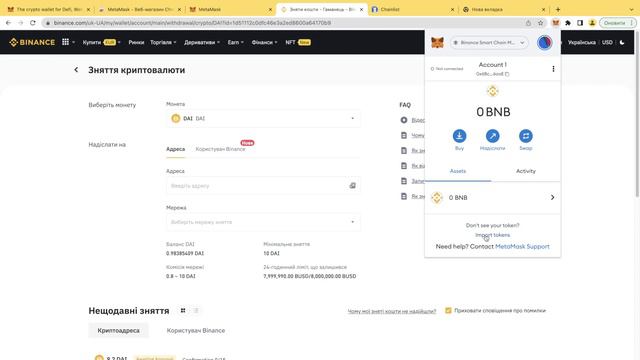Open the DAI coin selection dropdown
Viewport: 640px width, 360px height.
263,118
